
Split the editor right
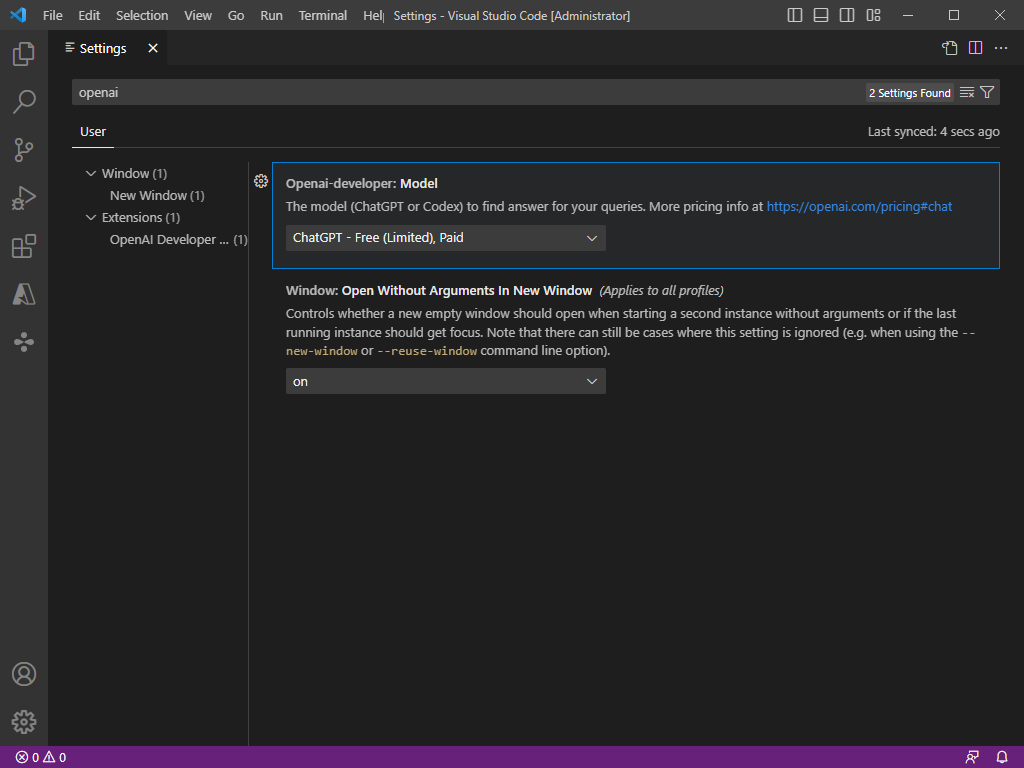(975, 48)
